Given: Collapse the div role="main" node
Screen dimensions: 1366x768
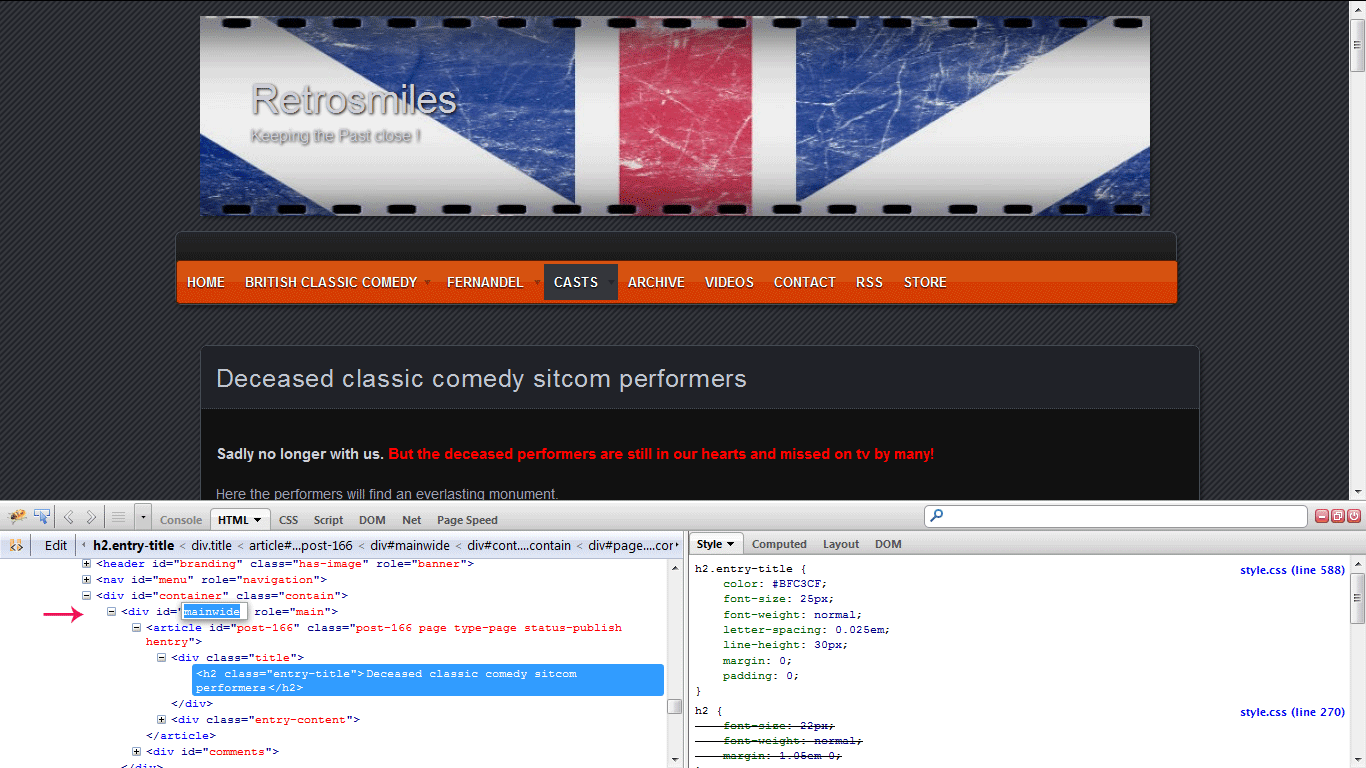Looking at the screenshot, I should click(112, 612).
